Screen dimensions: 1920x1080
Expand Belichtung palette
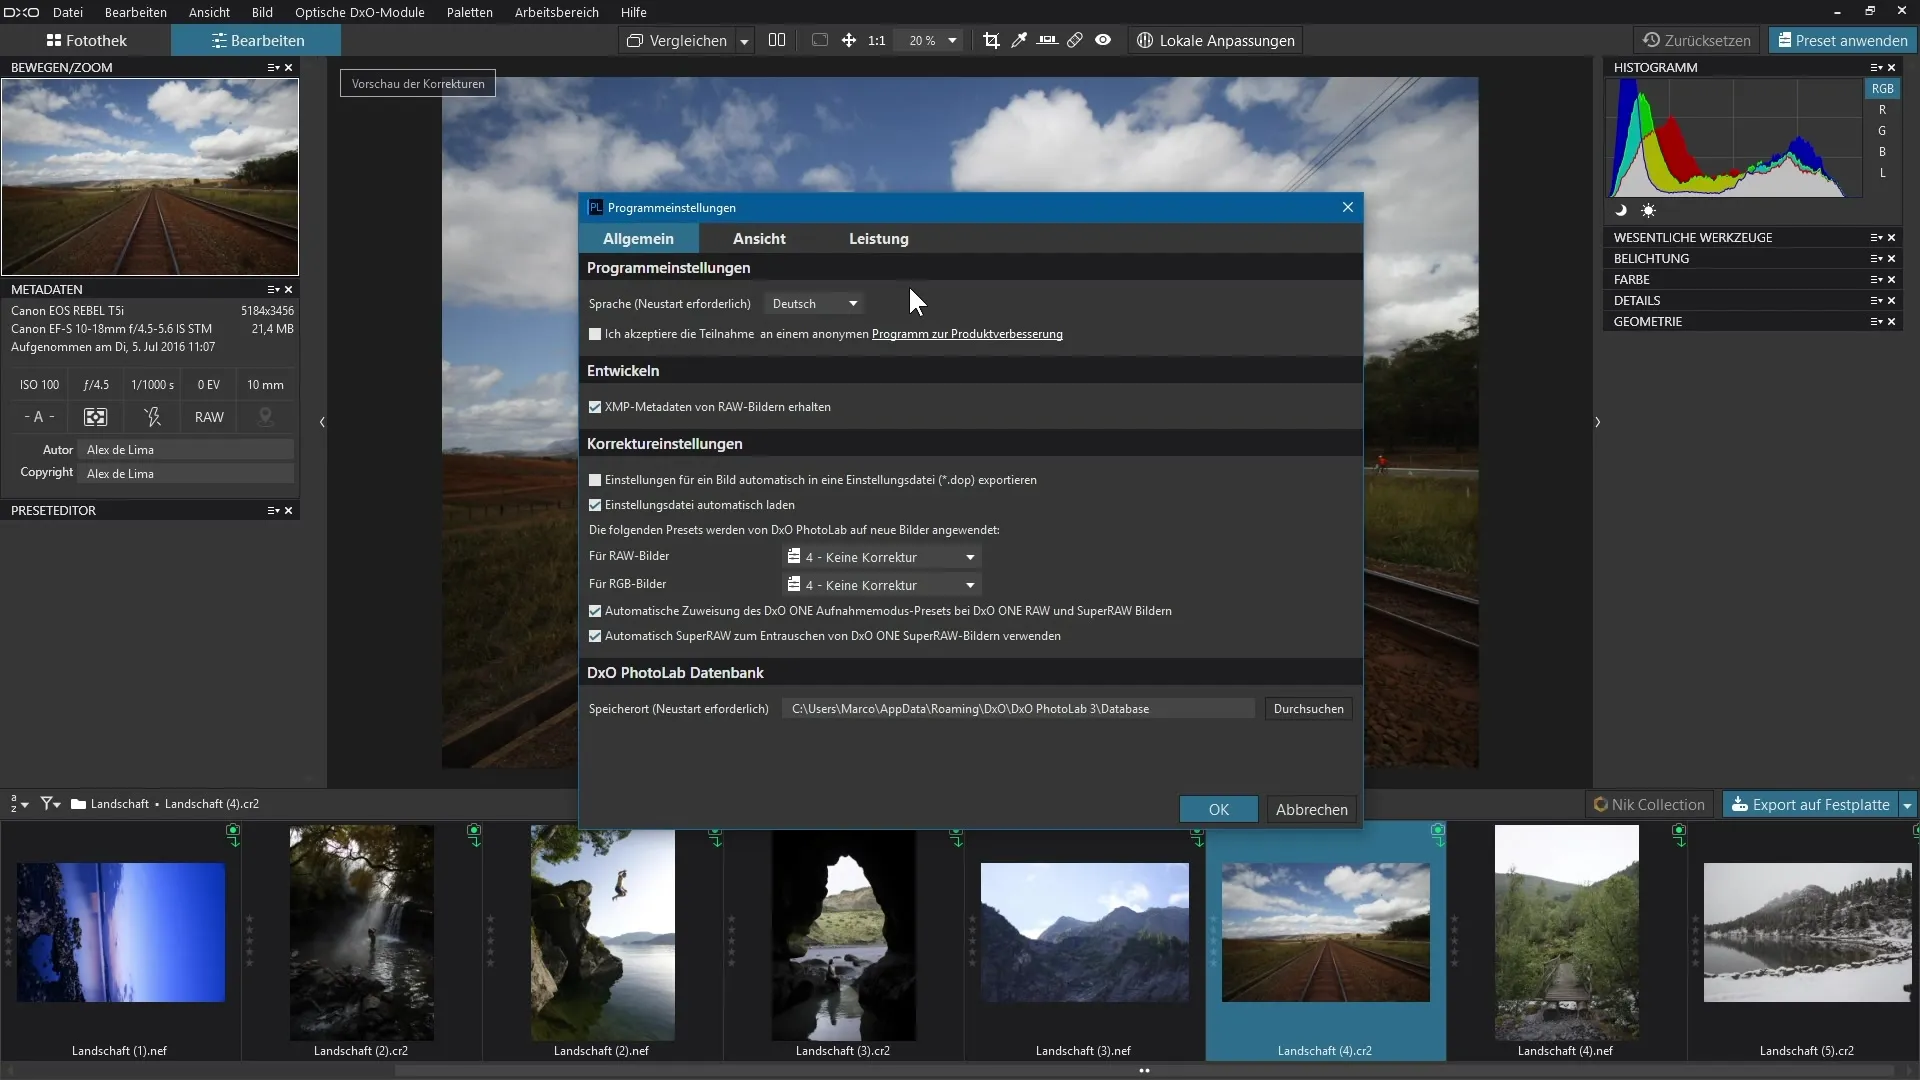pyautogui.click(x=1651, y=258)
